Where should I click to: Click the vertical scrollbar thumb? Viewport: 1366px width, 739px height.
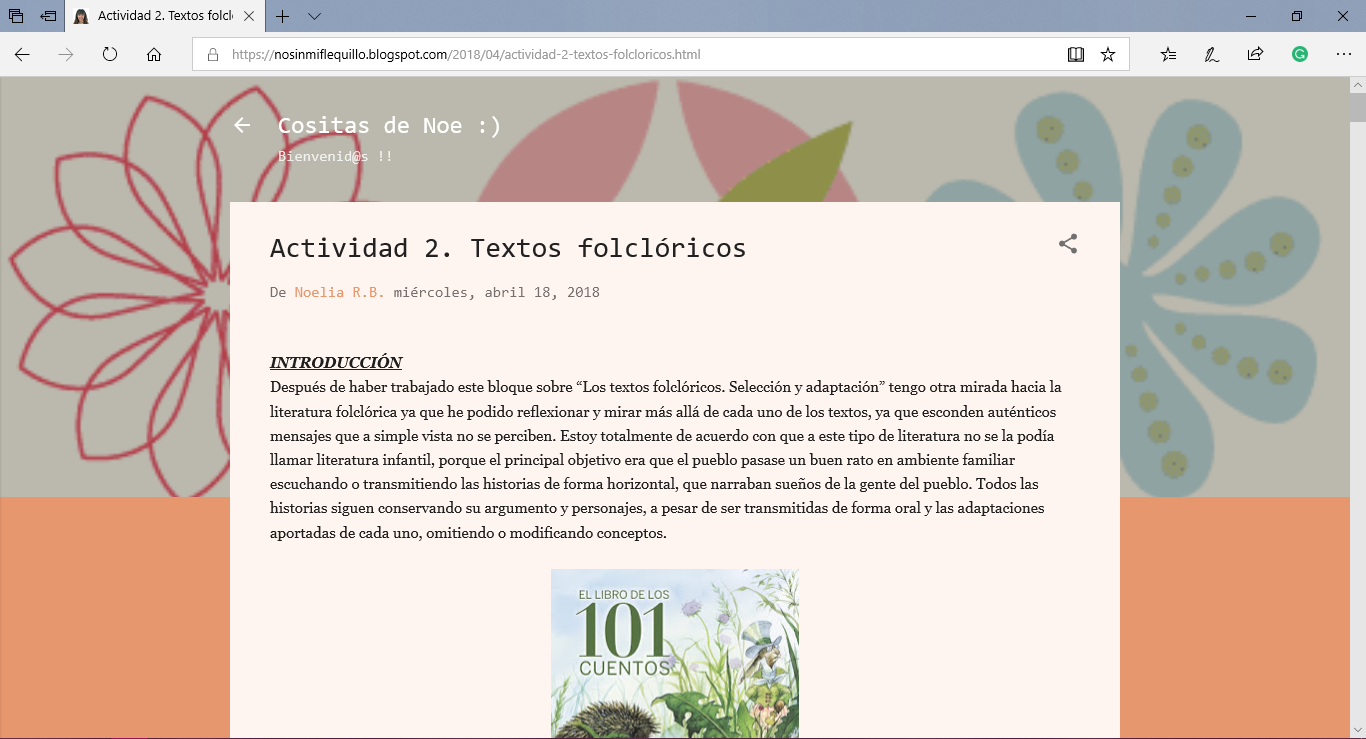[1358, 107]
